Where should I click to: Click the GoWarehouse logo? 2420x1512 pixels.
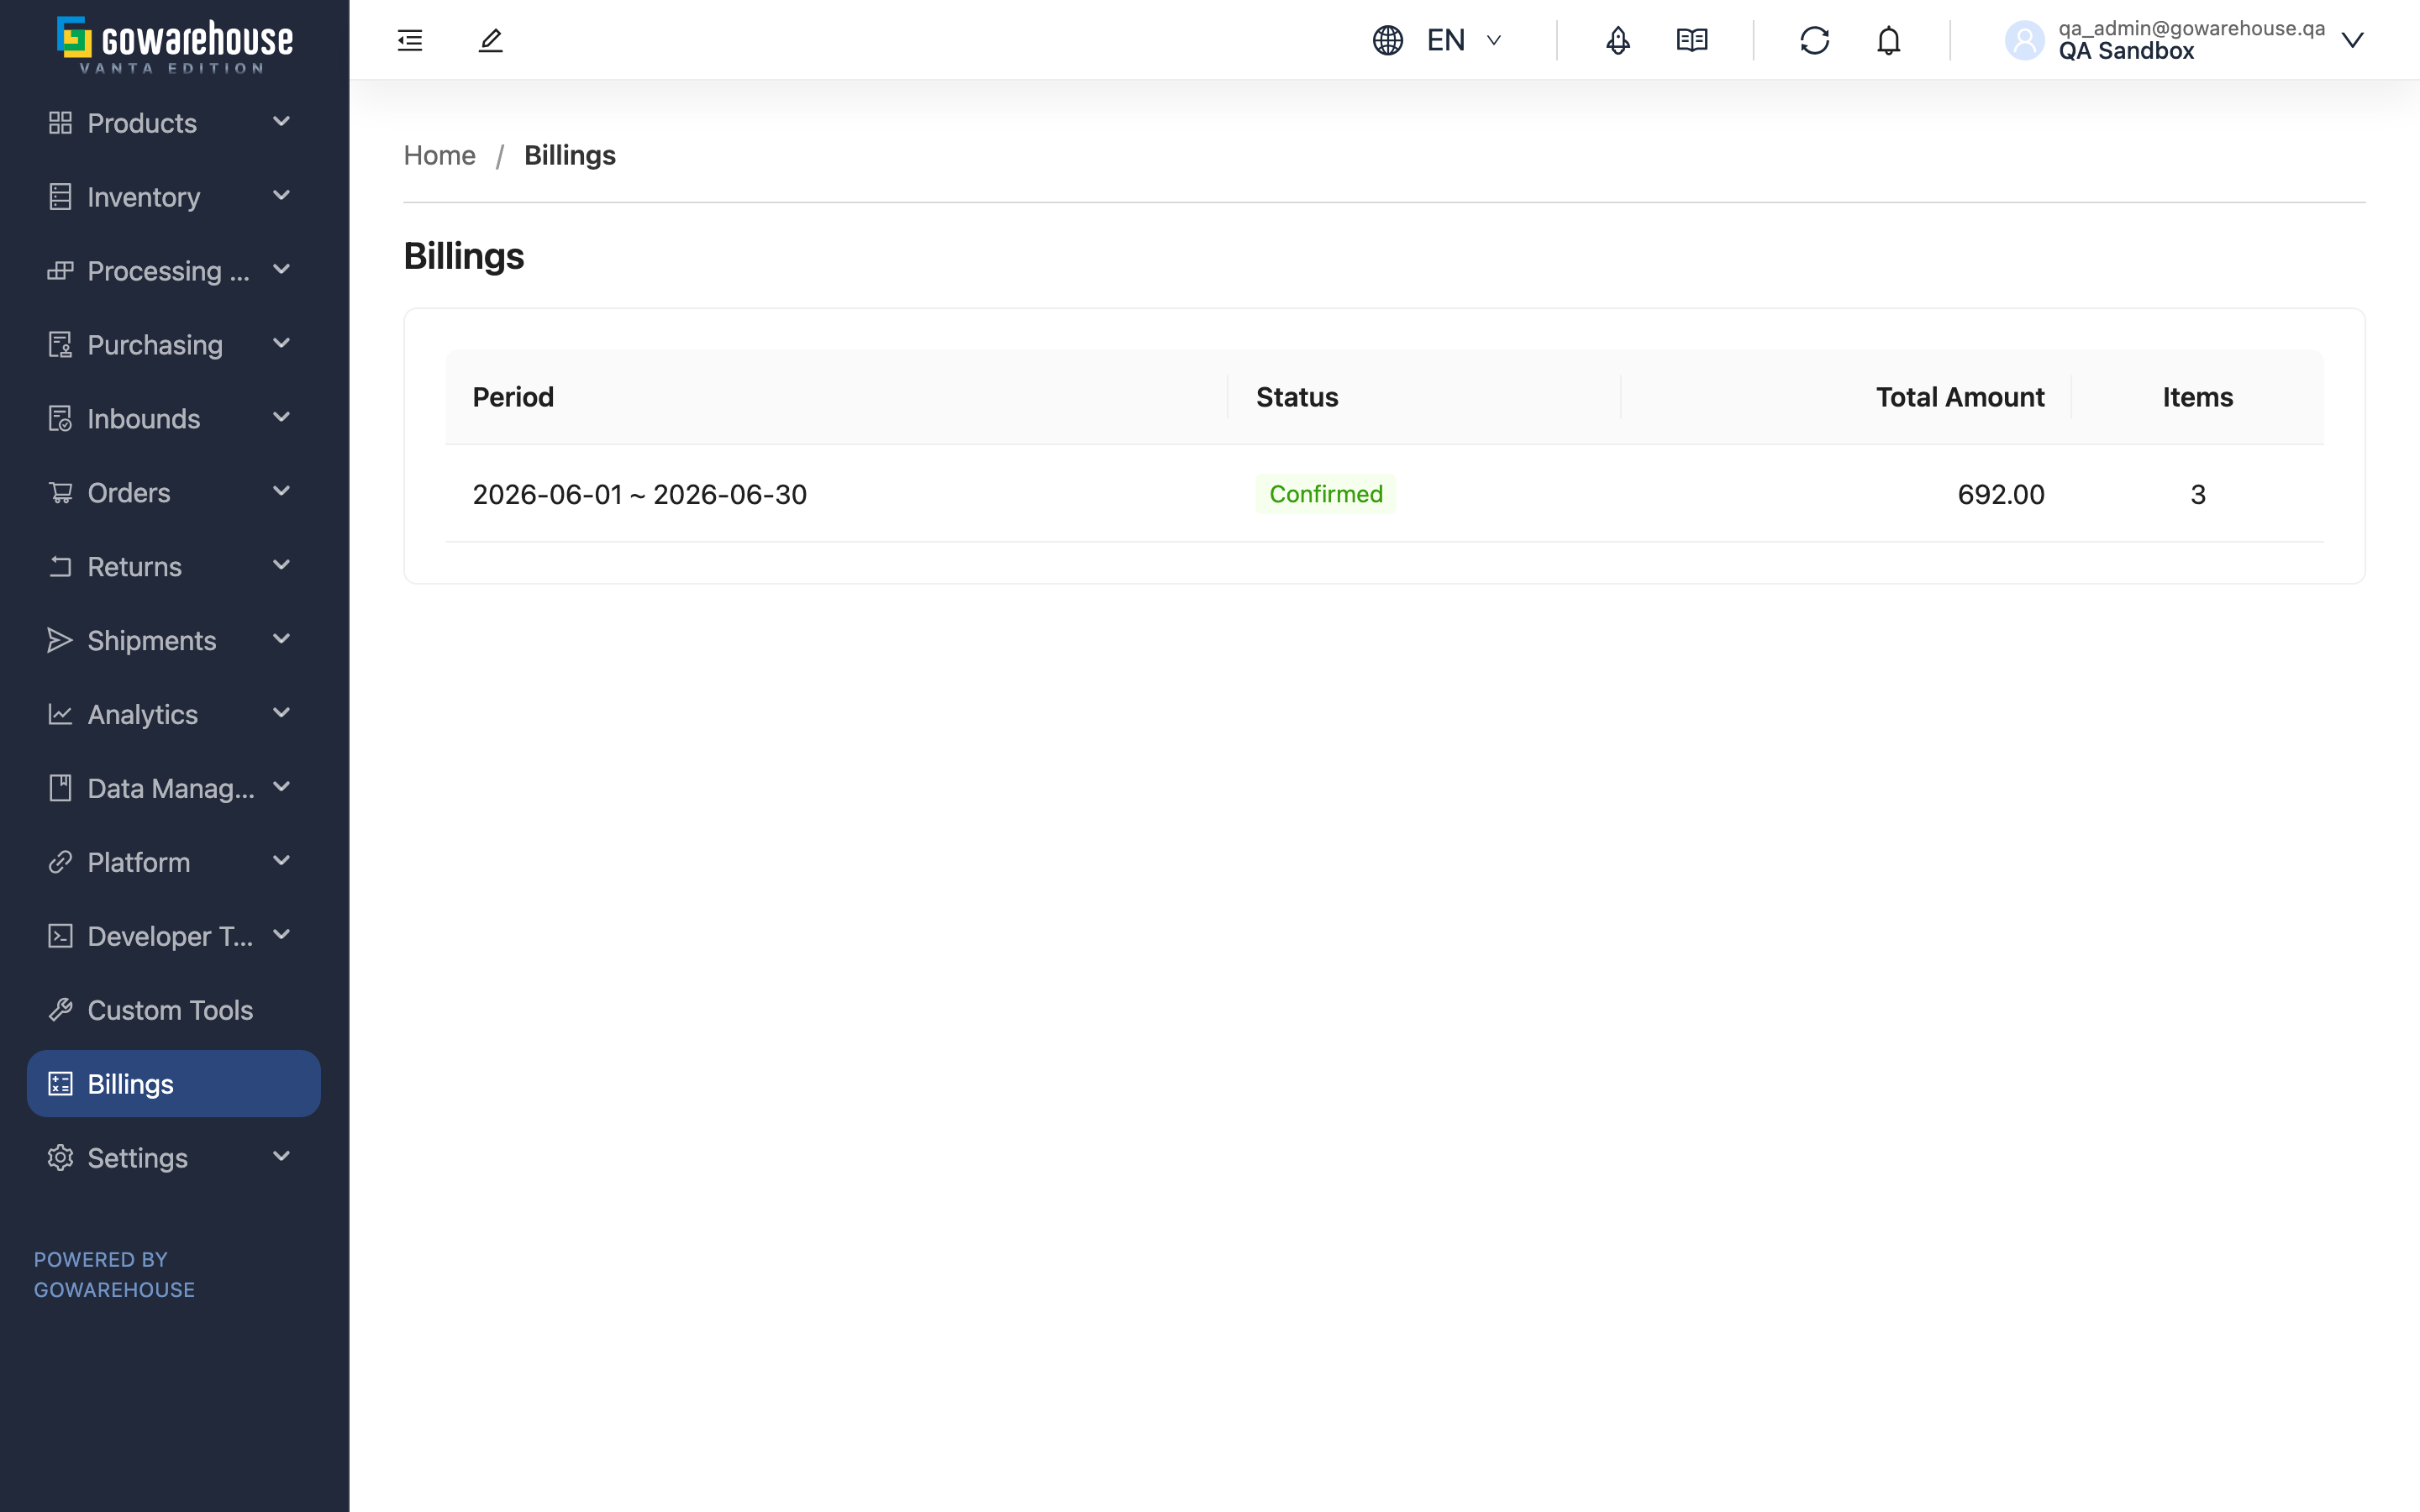pyautogui.click(x=174, y=44)
